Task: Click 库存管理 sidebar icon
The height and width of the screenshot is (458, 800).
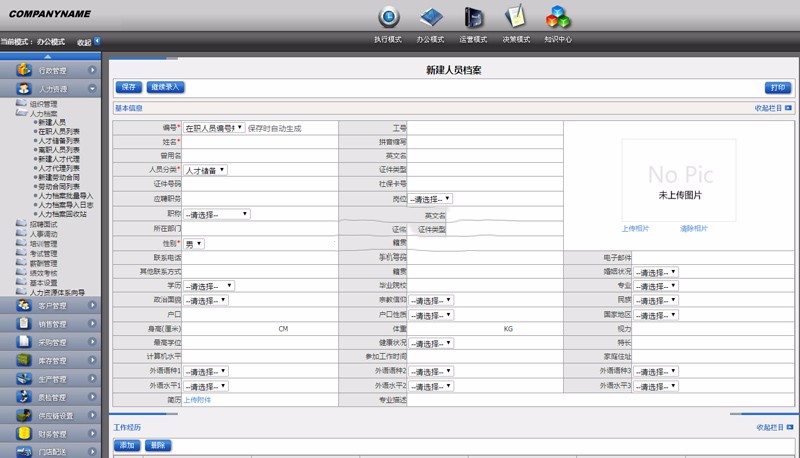Action: pyautogui.click(x=22, y=360)
